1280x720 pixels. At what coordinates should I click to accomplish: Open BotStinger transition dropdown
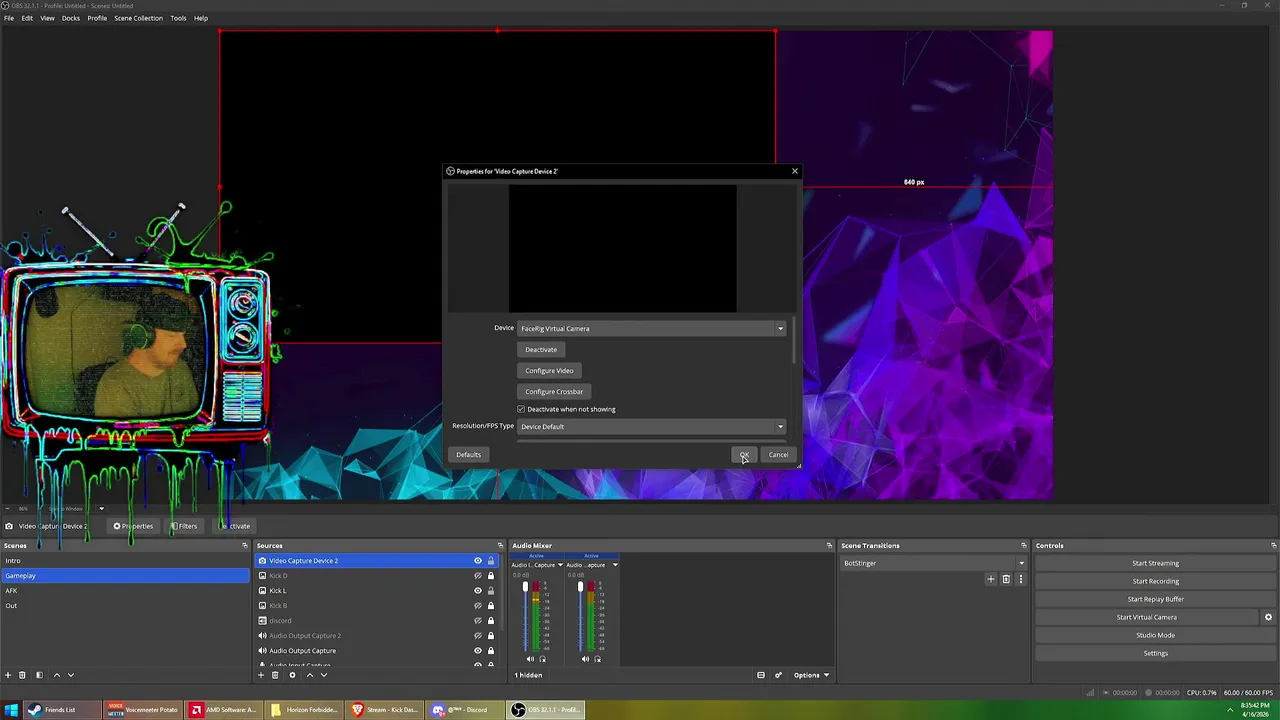pyautogui.click(x=934, y=563)
